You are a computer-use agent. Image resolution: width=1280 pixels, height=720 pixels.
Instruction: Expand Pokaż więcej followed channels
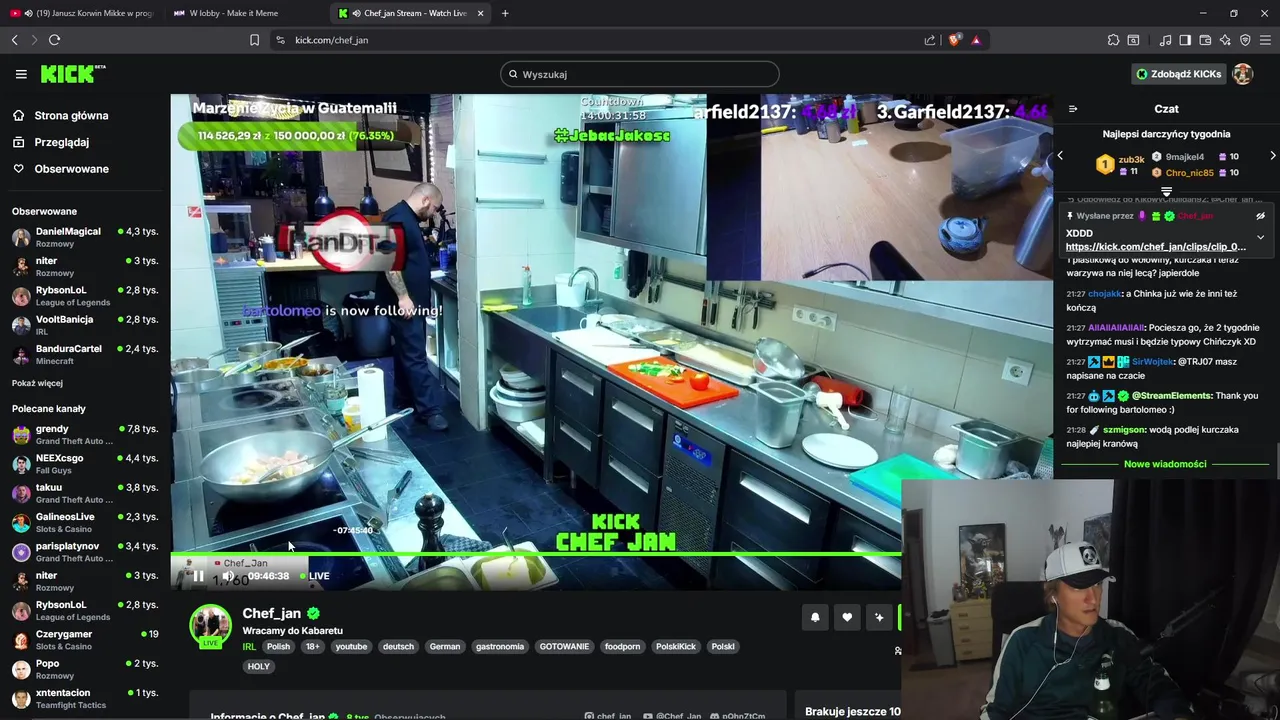(x=37, y=383)
